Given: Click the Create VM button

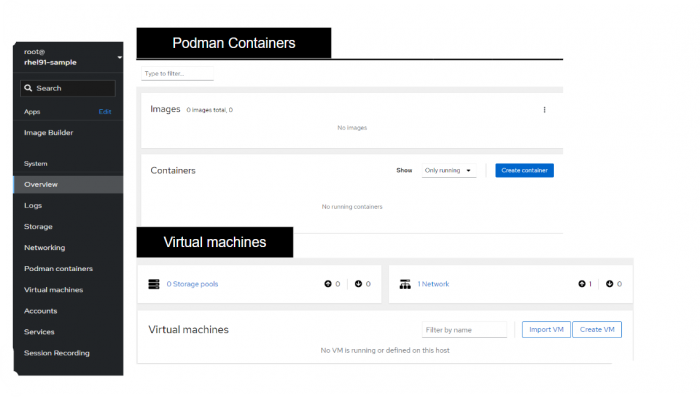Looking at the screenshot, I should click(597, 330).
